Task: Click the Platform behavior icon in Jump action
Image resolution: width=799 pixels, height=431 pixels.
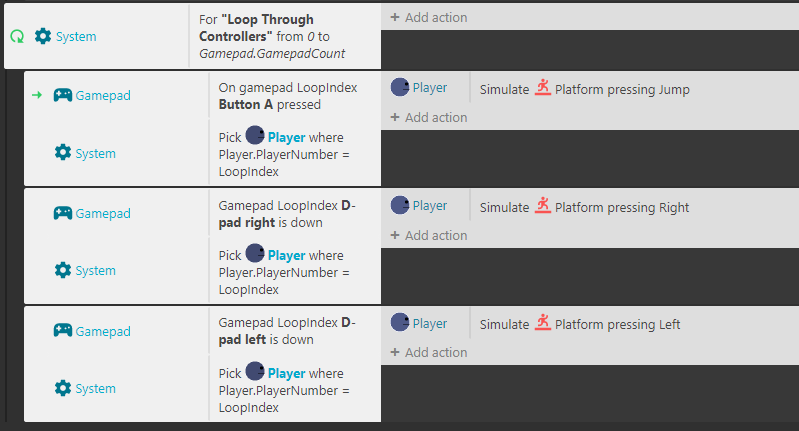Action: pos(543,88)
